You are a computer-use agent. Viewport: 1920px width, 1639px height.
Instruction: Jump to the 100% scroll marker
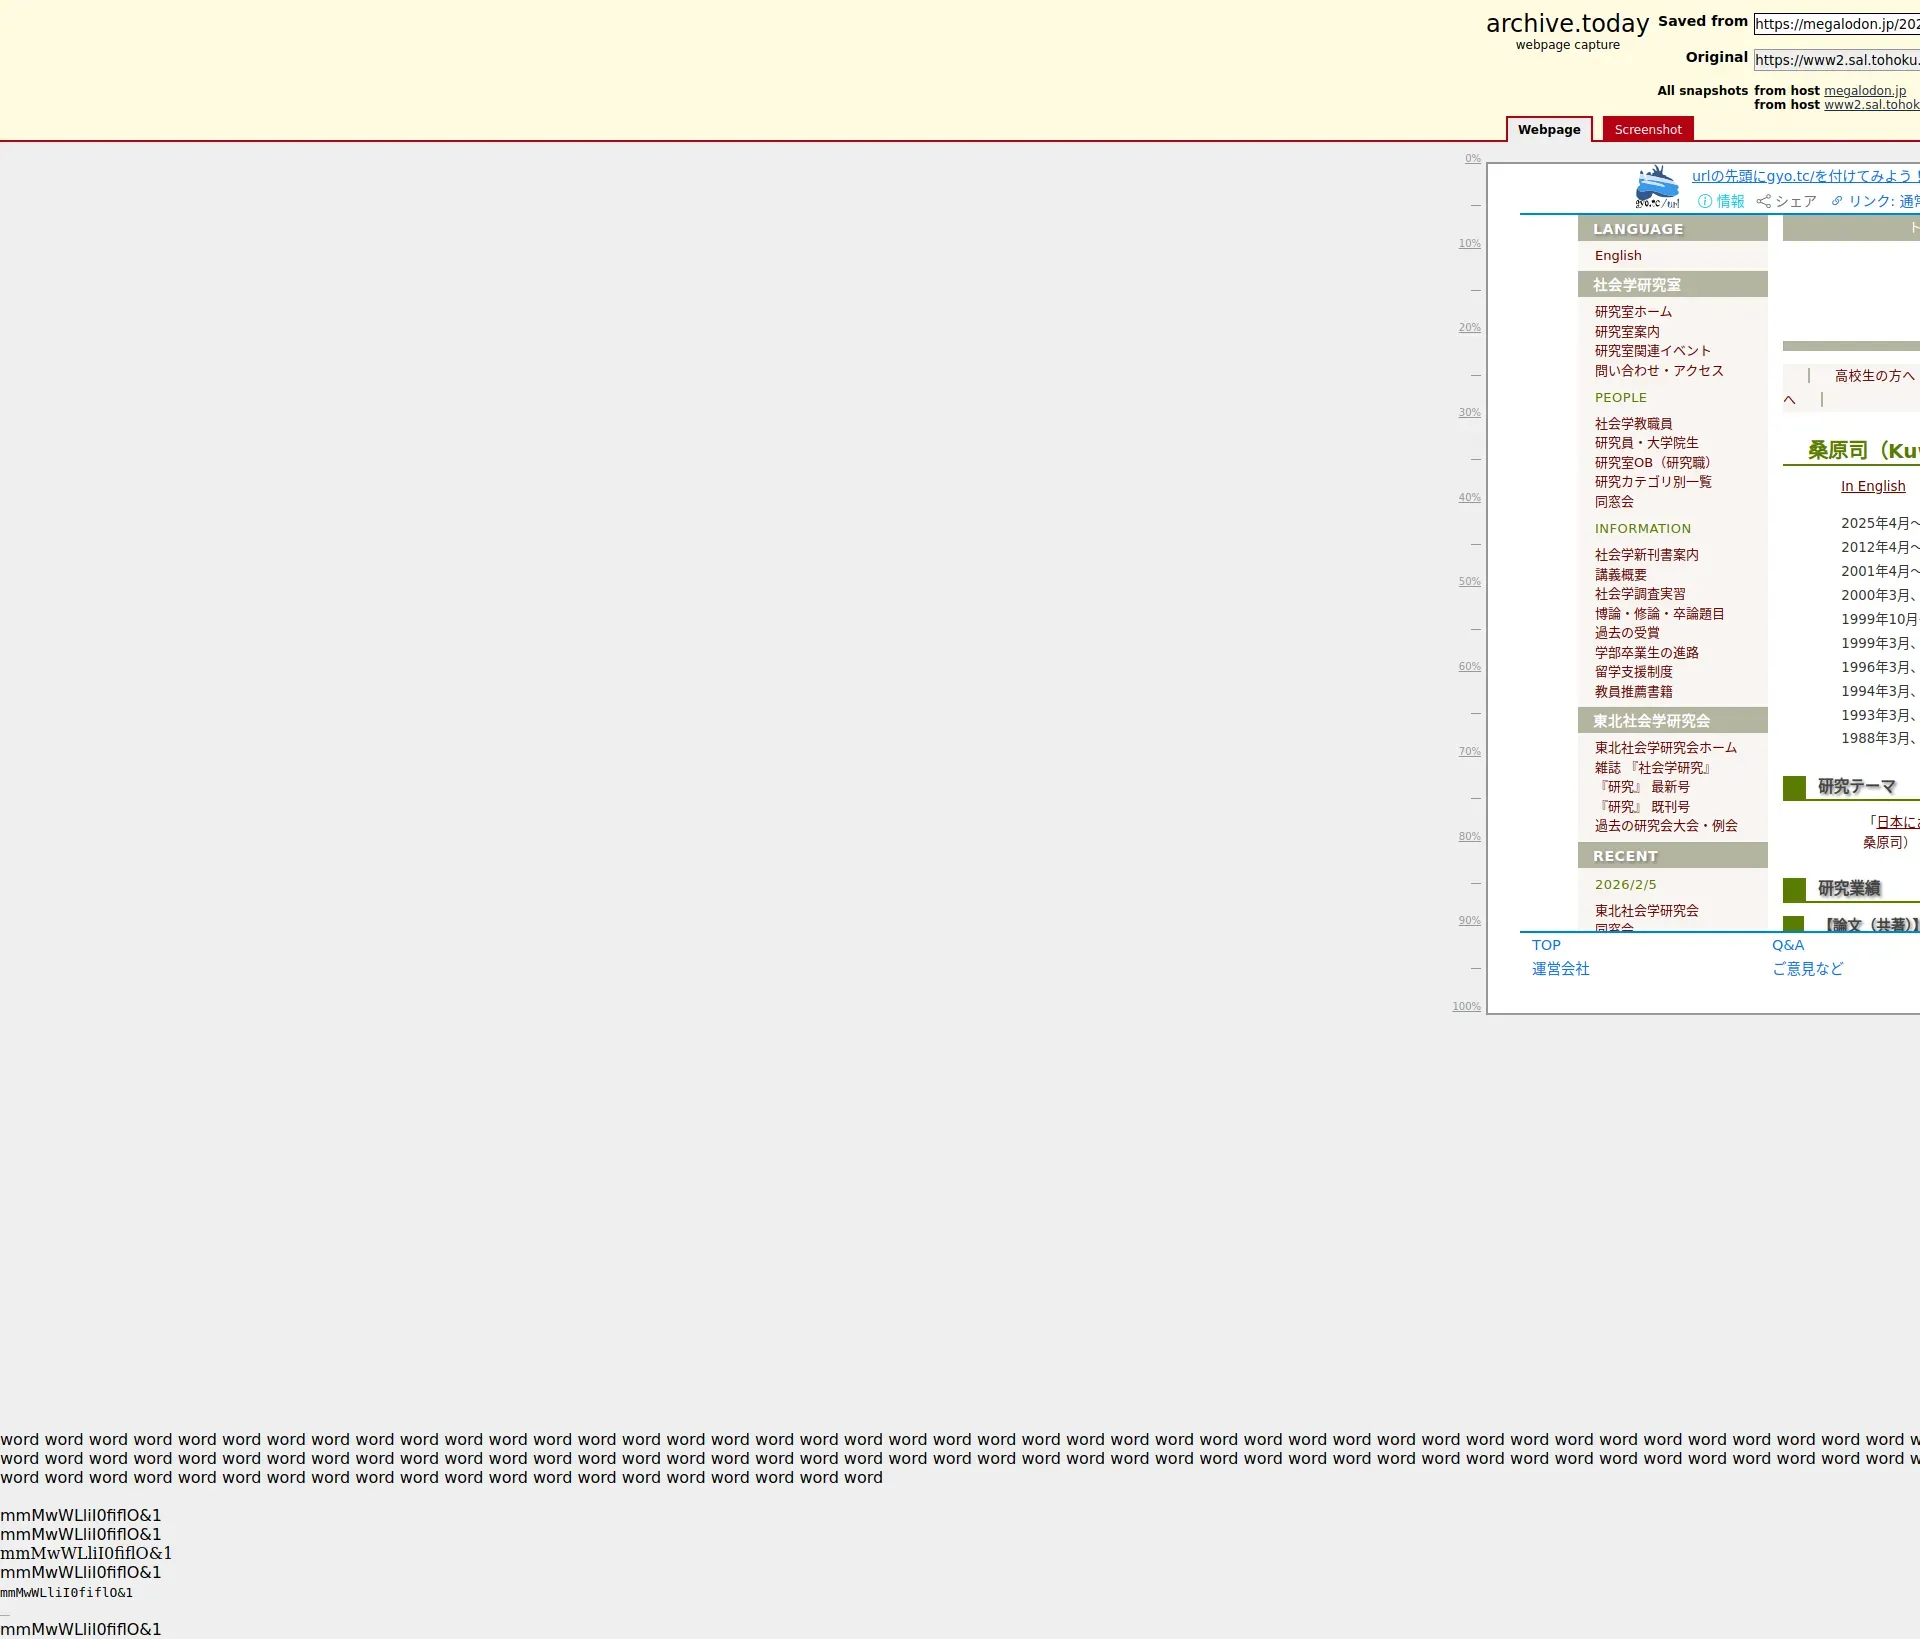coord(1466,1006)
